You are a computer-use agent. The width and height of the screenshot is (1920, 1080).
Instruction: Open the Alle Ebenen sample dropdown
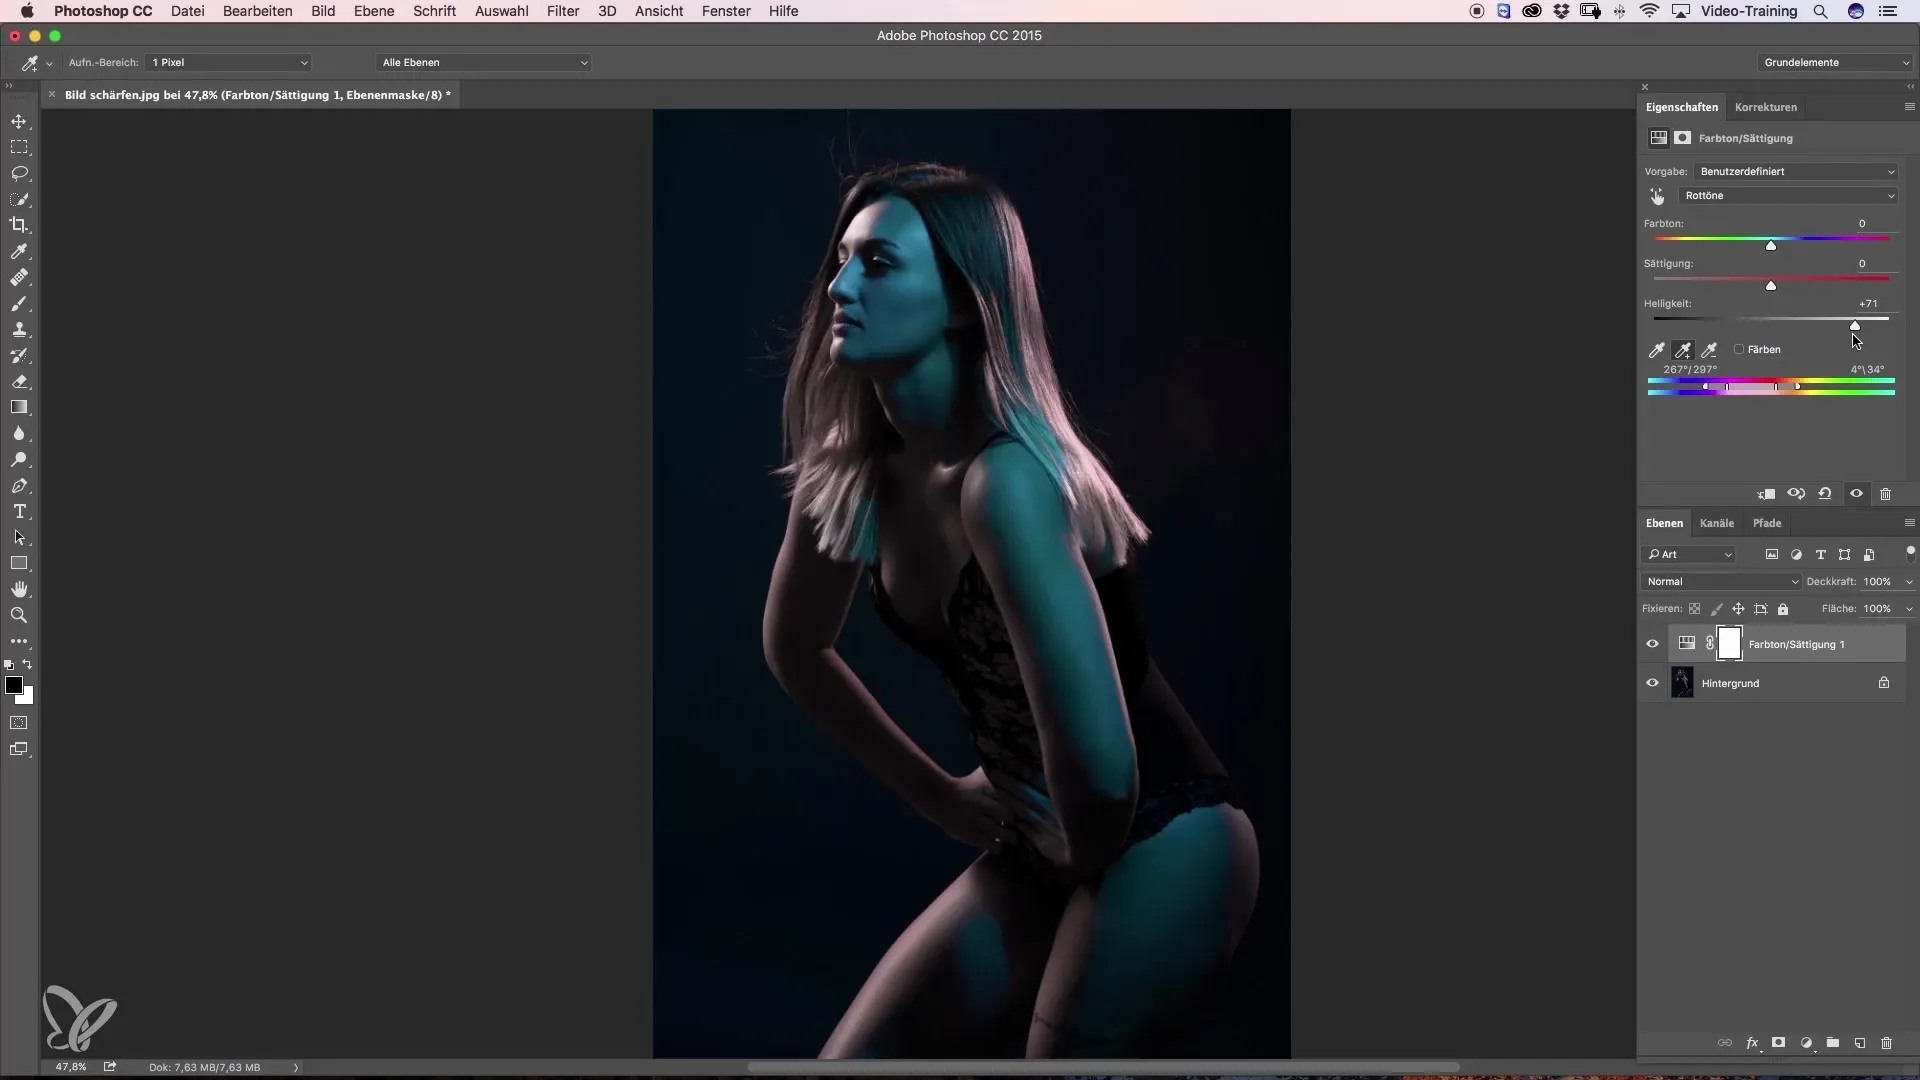pos(484,62)
